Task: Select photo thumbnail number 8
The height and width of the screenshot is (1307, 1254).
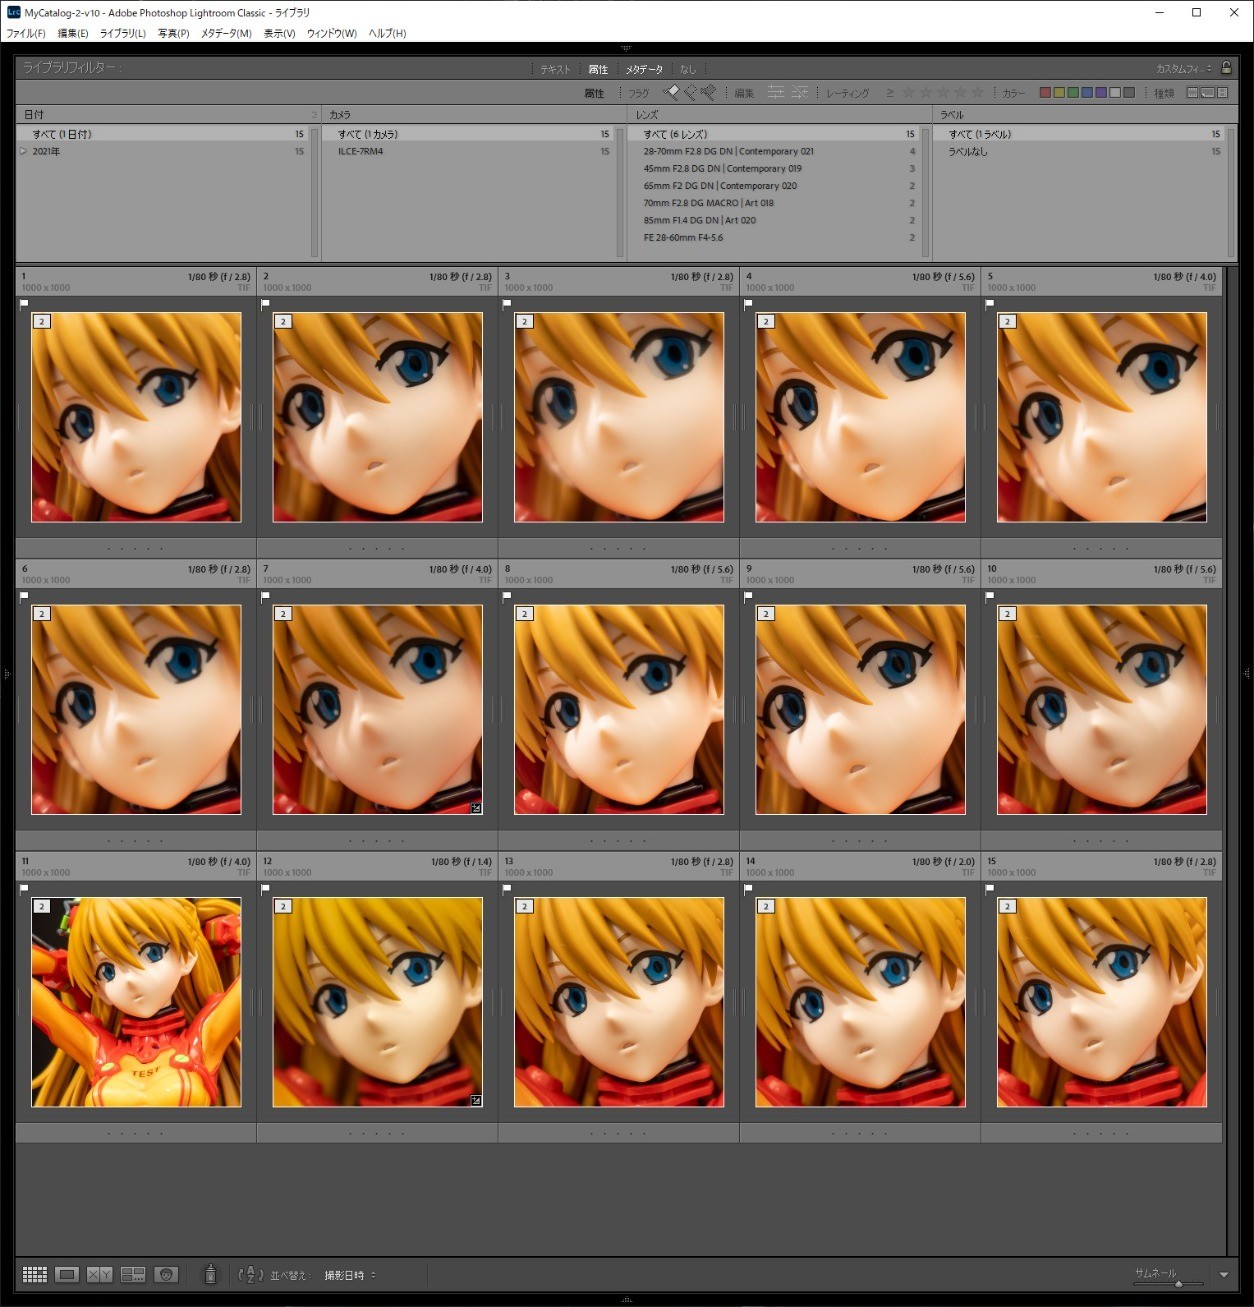Action: [619, 709]
